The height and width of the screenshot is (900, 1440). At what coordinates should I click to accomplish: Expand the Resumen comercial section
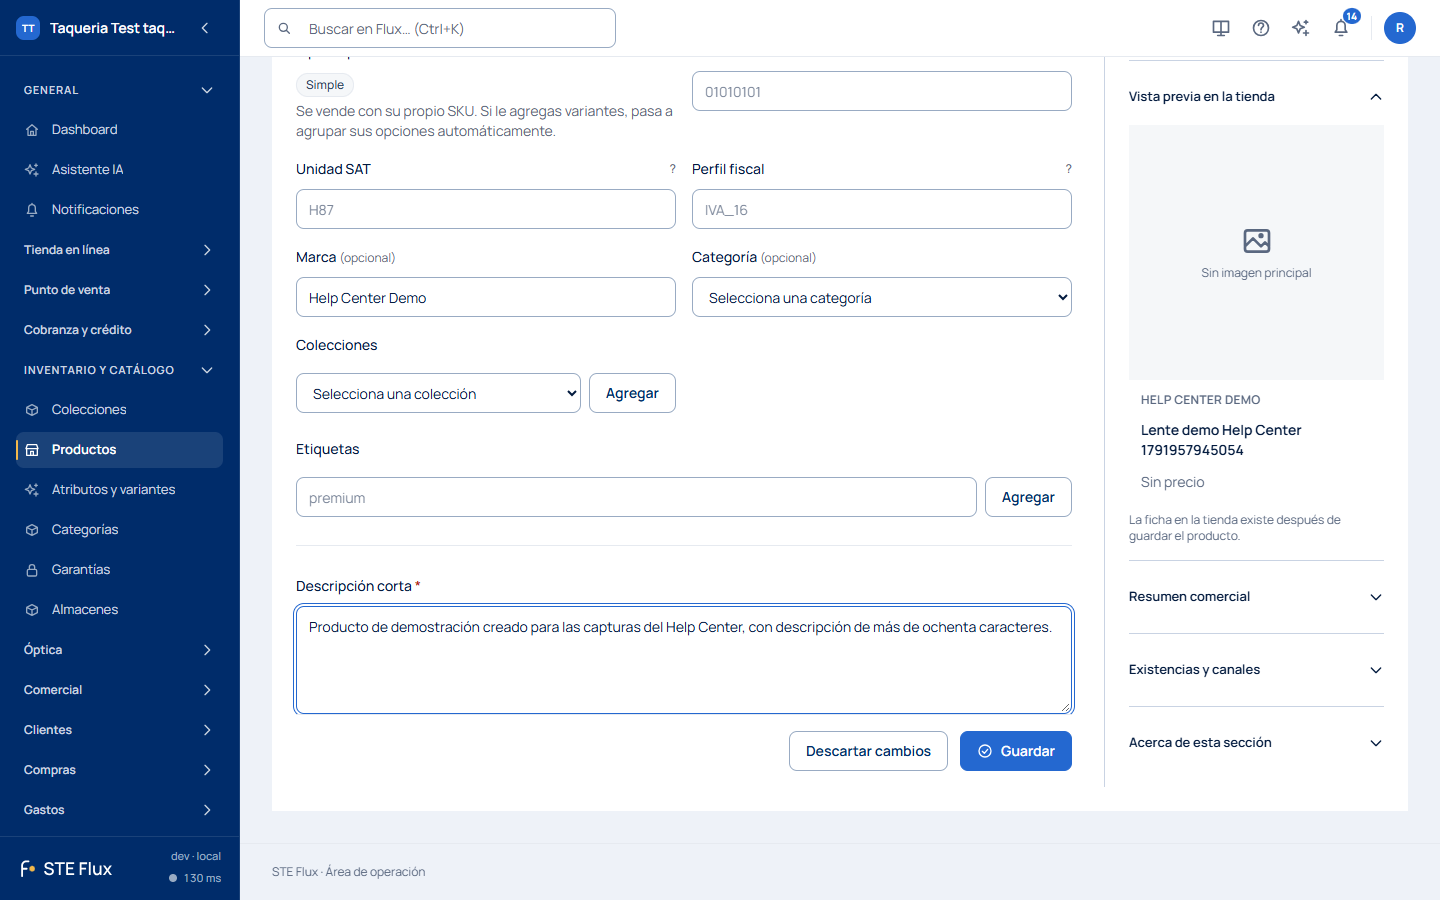click(1256, 597)
